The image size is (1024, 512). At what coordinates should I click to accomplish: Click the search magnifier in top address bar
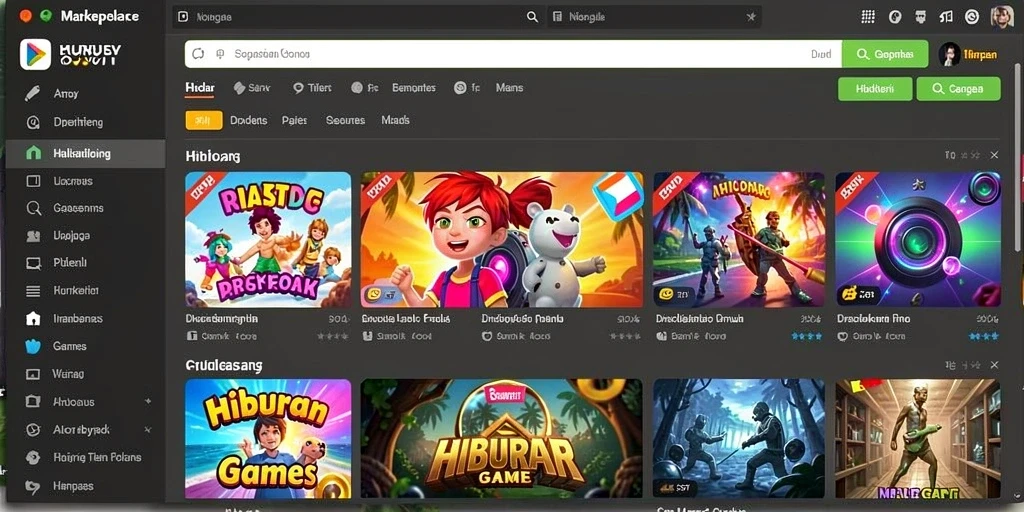tap(532, 18)
